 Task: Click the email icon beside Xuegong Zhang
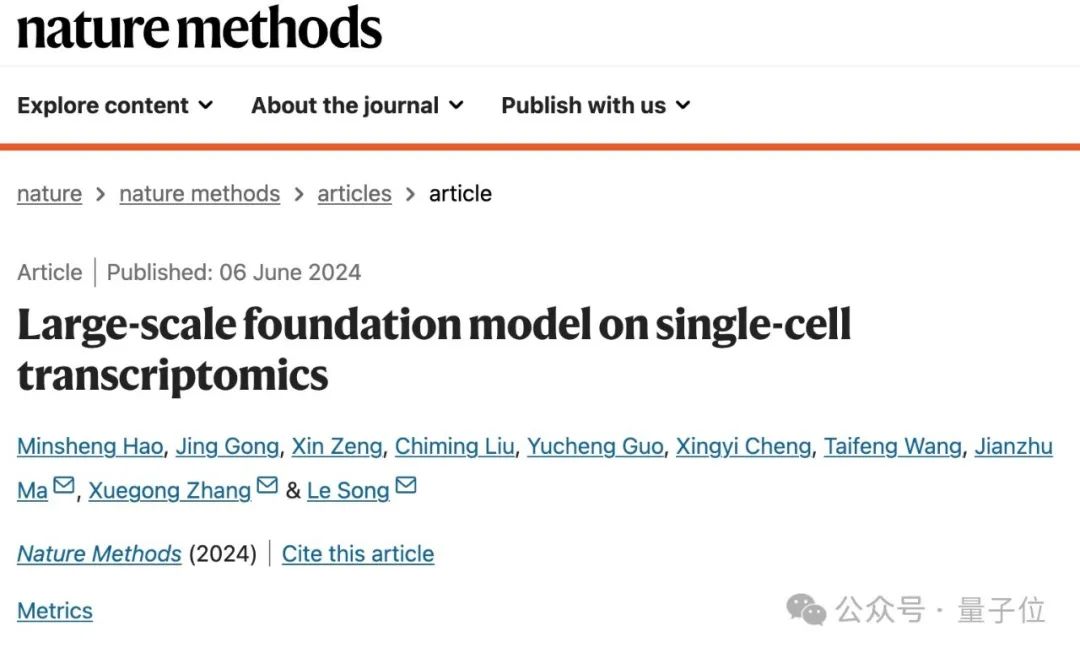click(267, 487)
